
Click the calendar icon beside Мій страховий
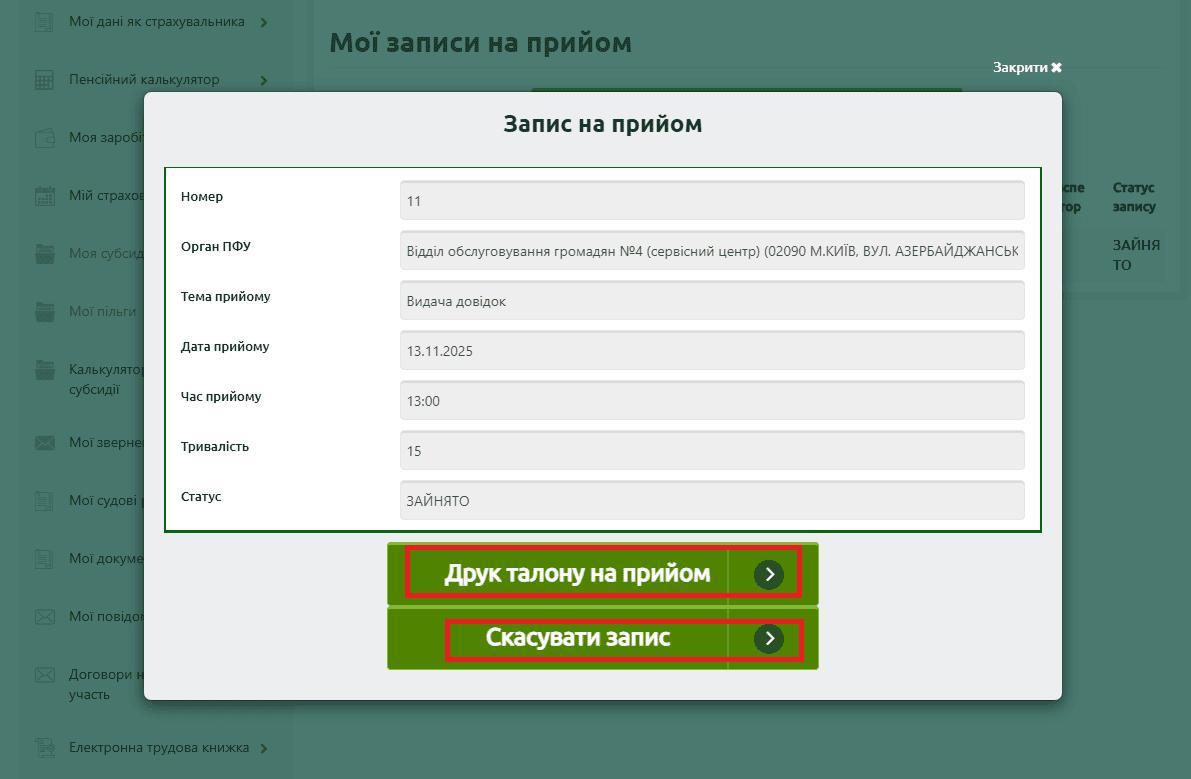[x=44, y=196]
